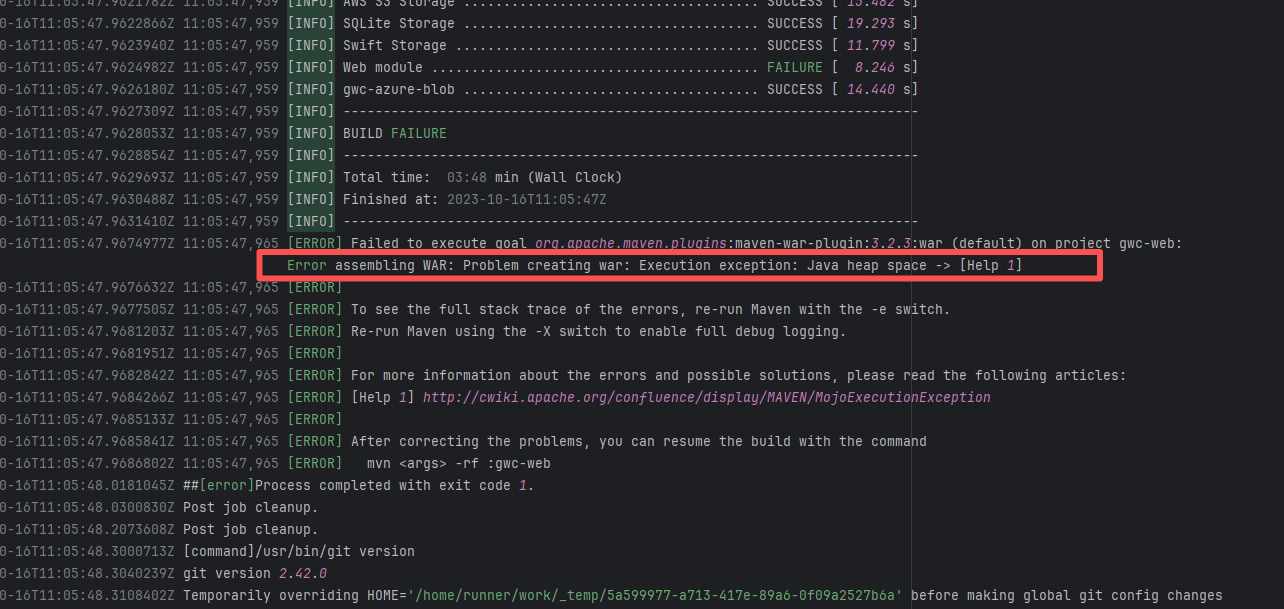Click the After correcting the problems line
Viewport: 1284px width, 609px height.
(x=638, y=441)
